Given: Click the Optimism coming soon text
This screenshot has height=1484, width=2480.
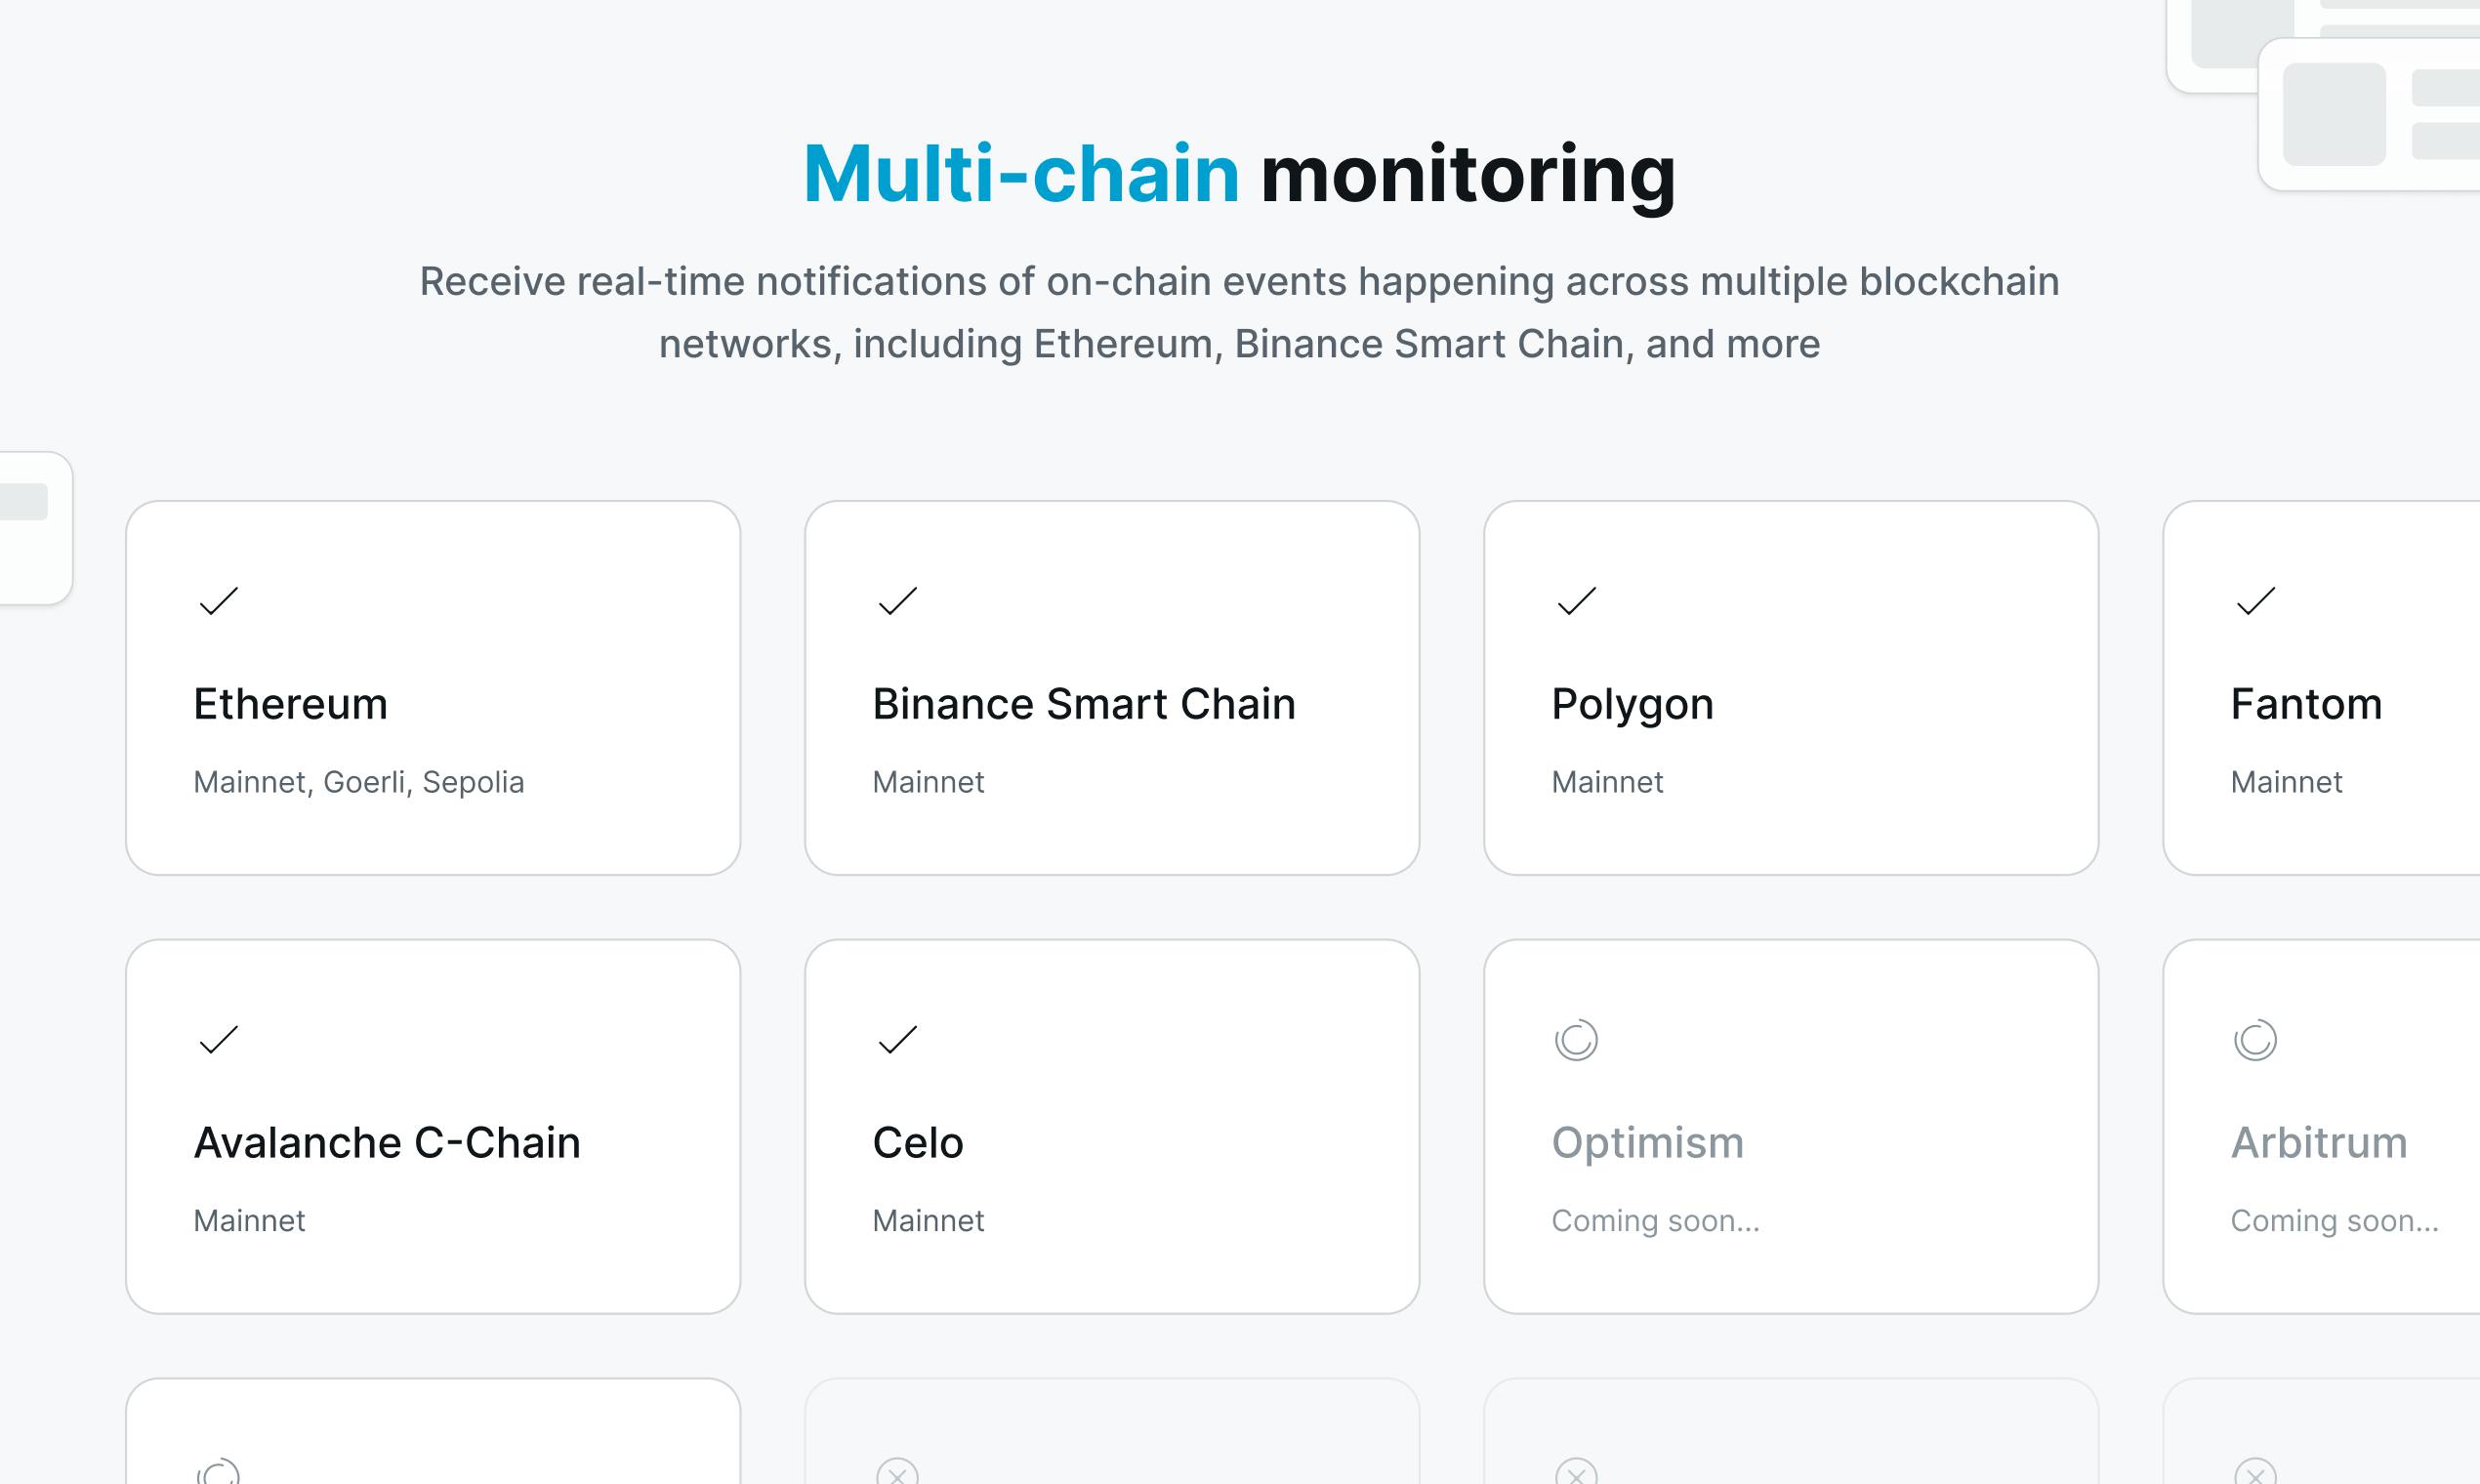Looking at the screenshot, I should 1655,1221.
